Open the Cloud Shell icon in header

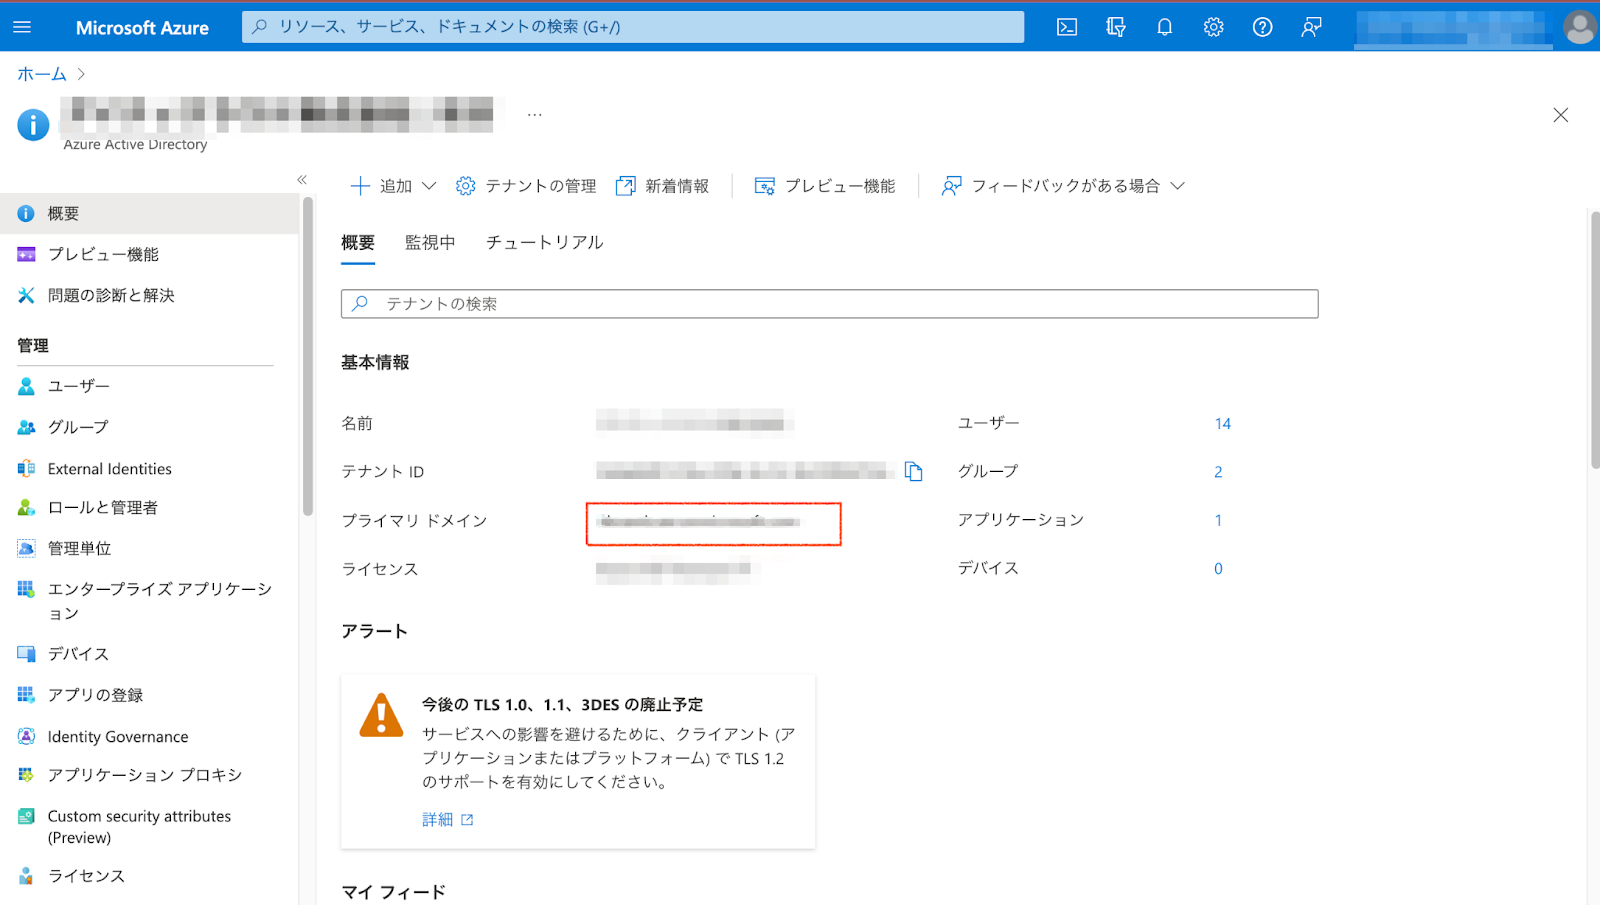[x=1067, y=27]
